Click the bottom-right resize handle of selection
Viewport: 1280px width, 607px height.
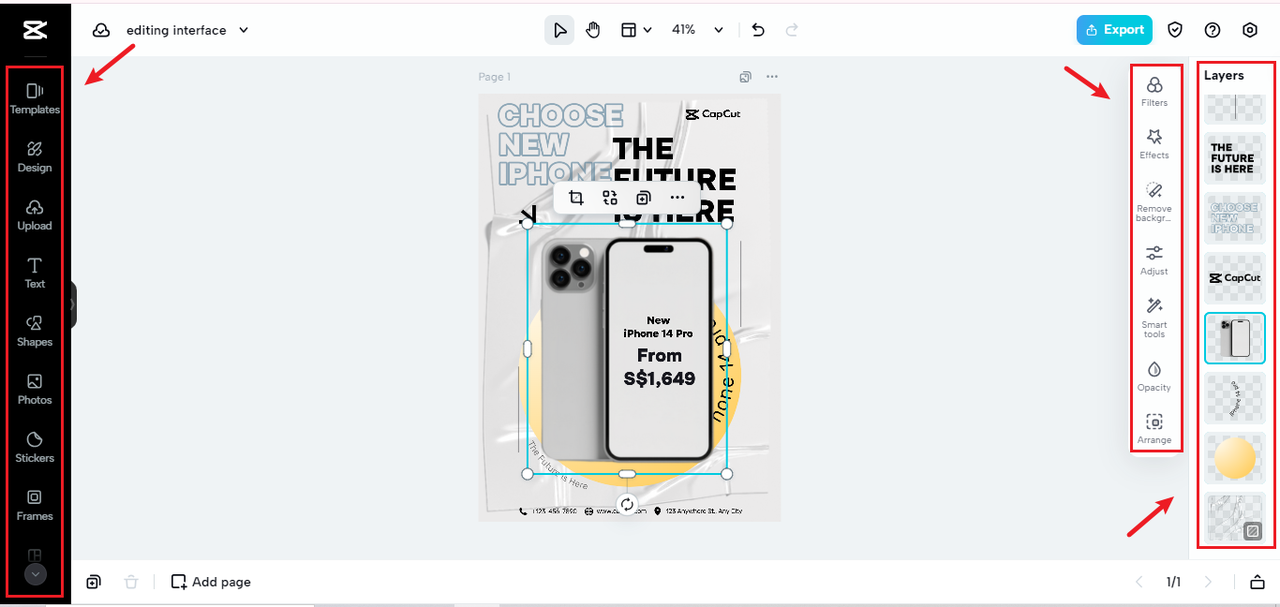[x=727, y=474]
